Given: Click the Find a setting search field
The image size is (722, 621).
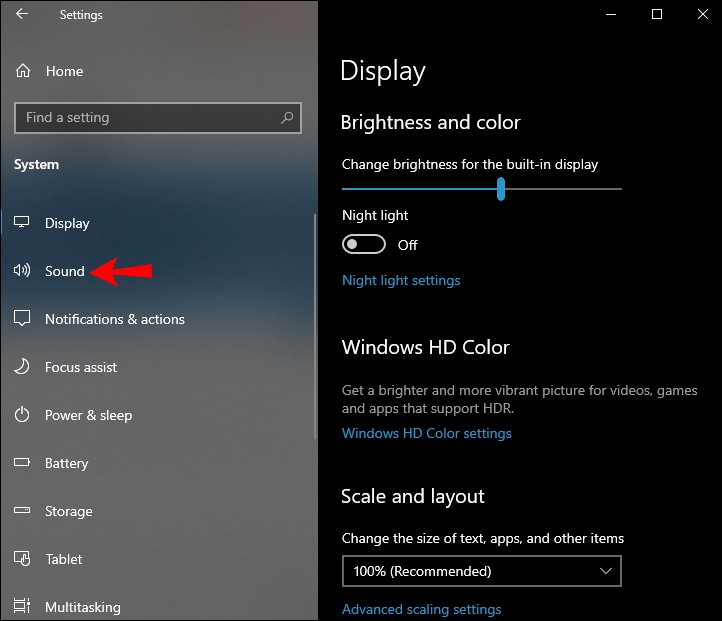Looking at the screenshot, I should [158, 118].
